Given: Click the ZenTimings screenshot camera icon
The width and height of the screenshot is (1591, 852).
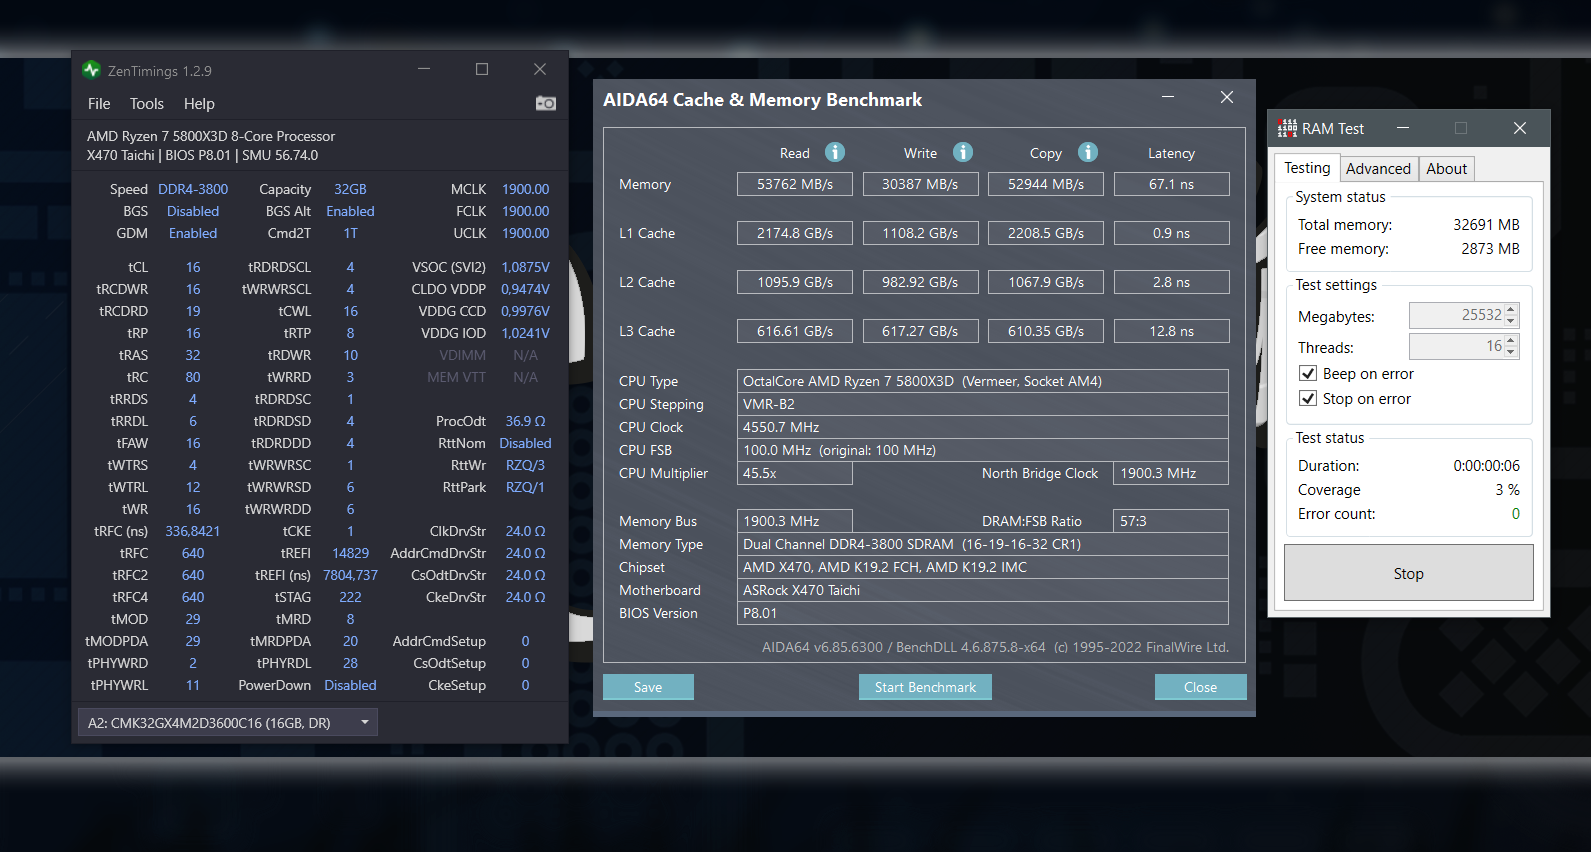Looking at the screenshot, I should [x=546, y=103].
